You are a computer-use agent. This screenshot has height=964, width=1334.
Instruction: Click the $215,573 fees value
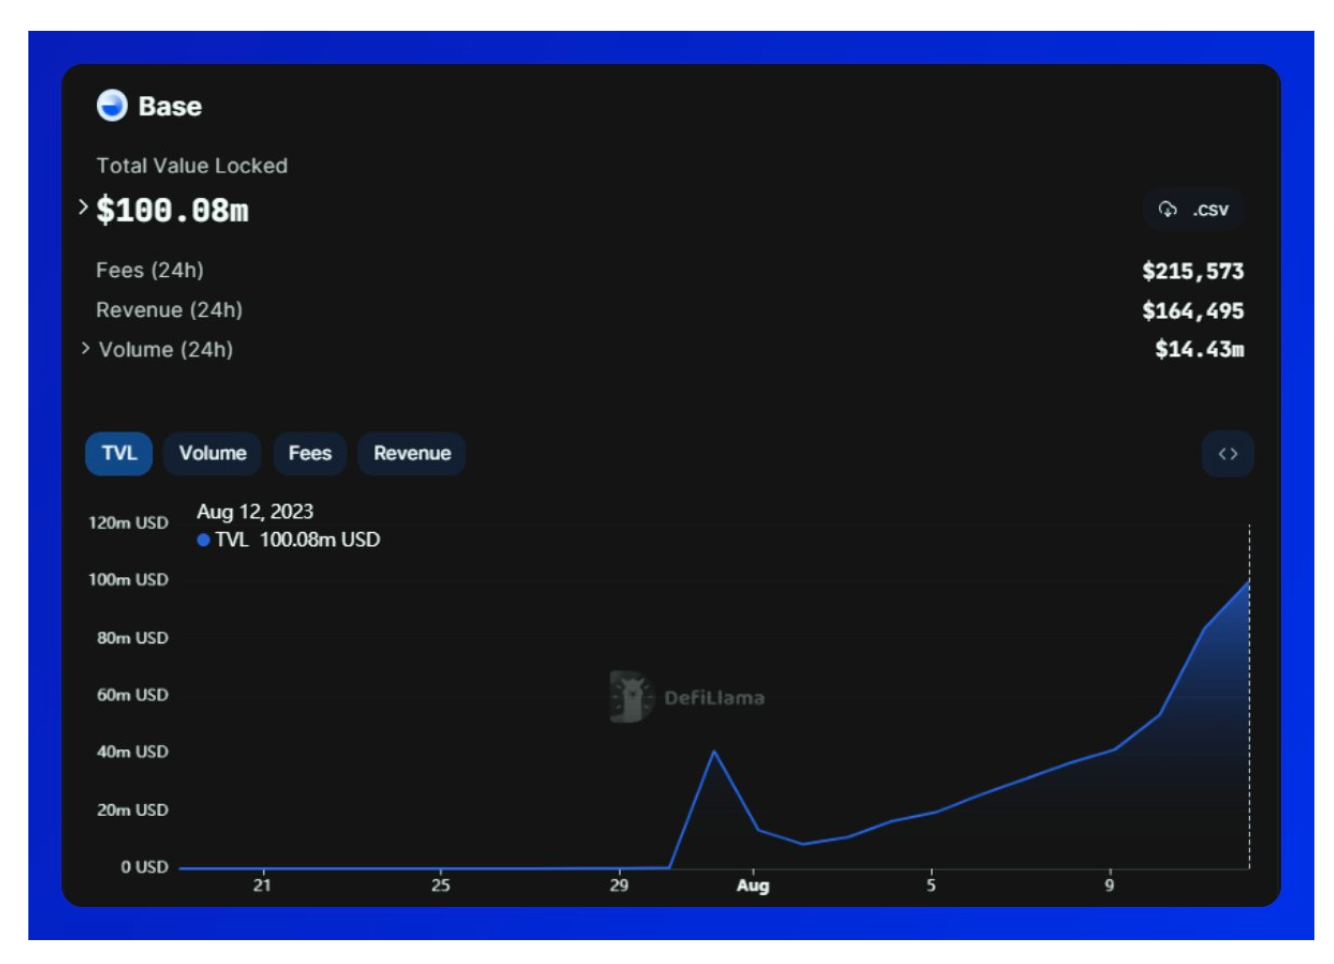1193,271
